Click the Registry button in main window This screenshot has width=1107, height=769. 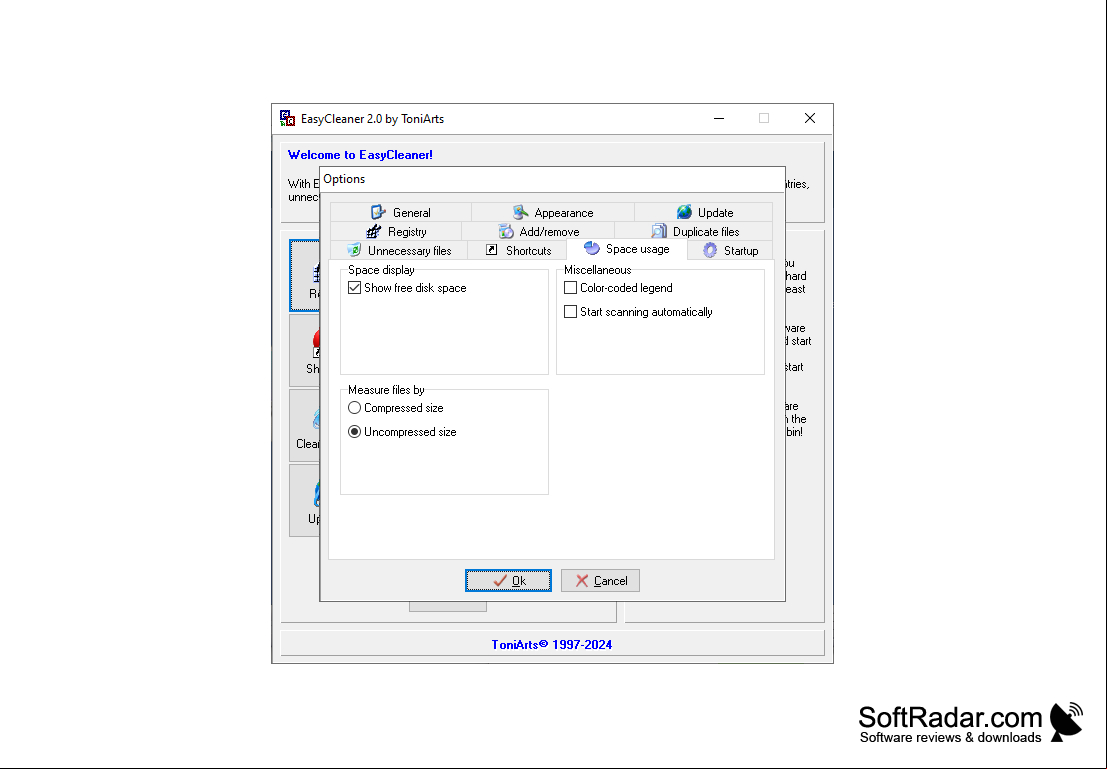click(x=305, y=275)
